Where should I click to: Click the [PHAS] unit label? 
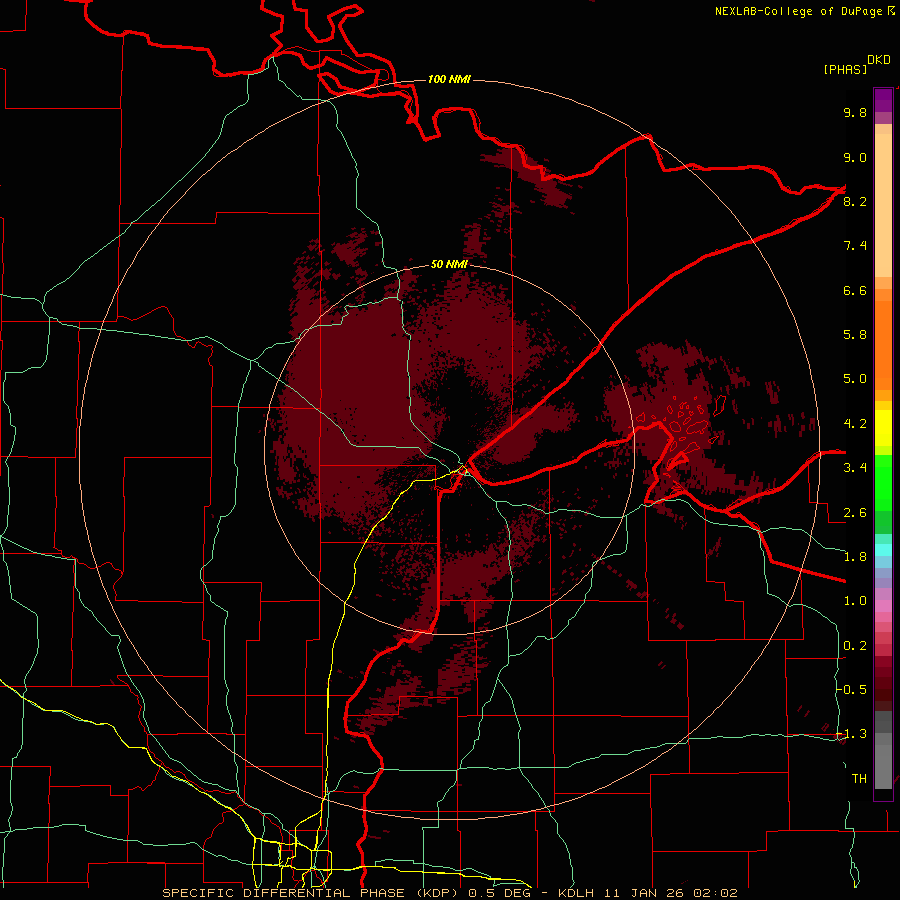click(x=845, y=69)
